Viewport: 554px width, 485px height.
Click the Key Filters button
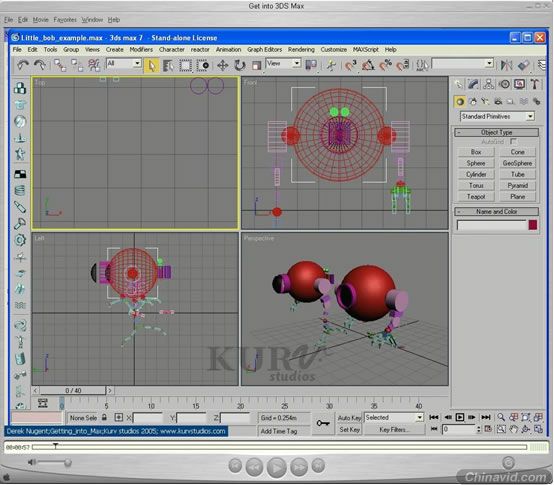tap(394, 430)
